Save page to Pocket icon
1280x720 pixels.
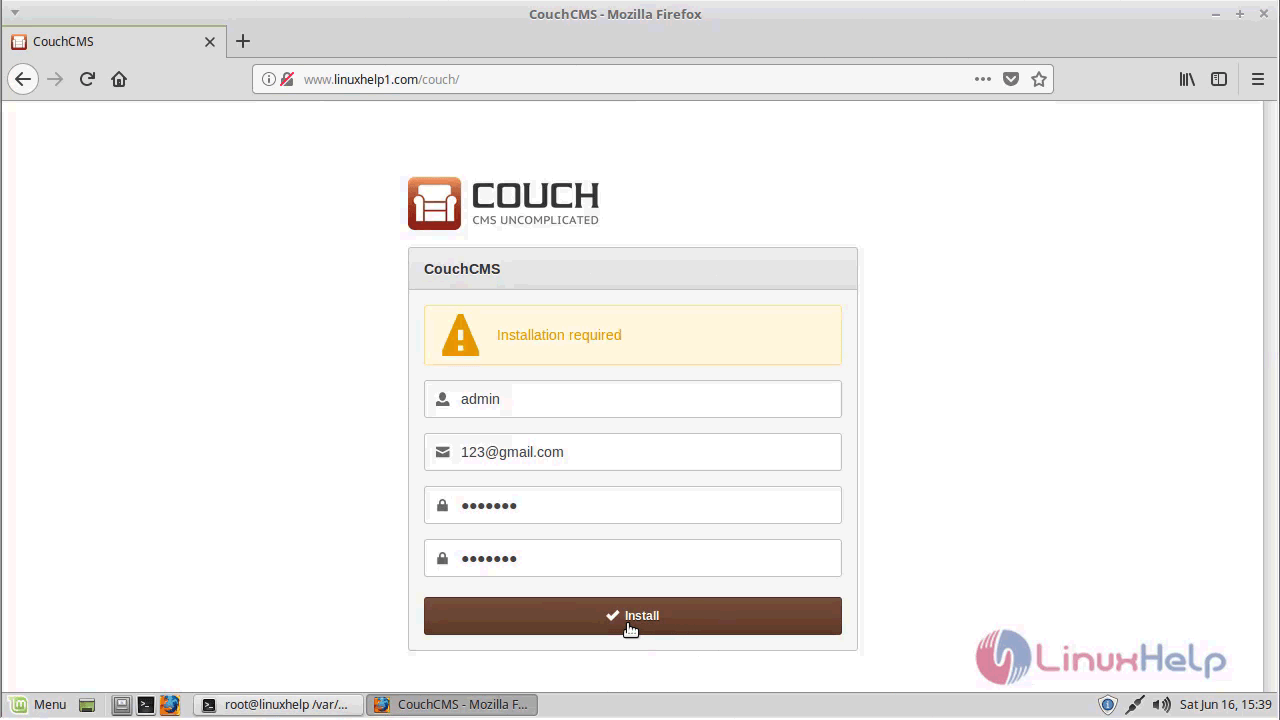click(1011, 79)
